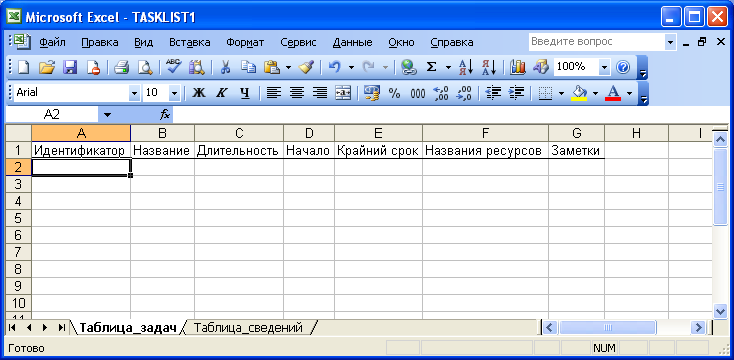This screenshot has width=734, height=360.
Task: Apply thousands separator 000 icon
Action: (418, 93)
